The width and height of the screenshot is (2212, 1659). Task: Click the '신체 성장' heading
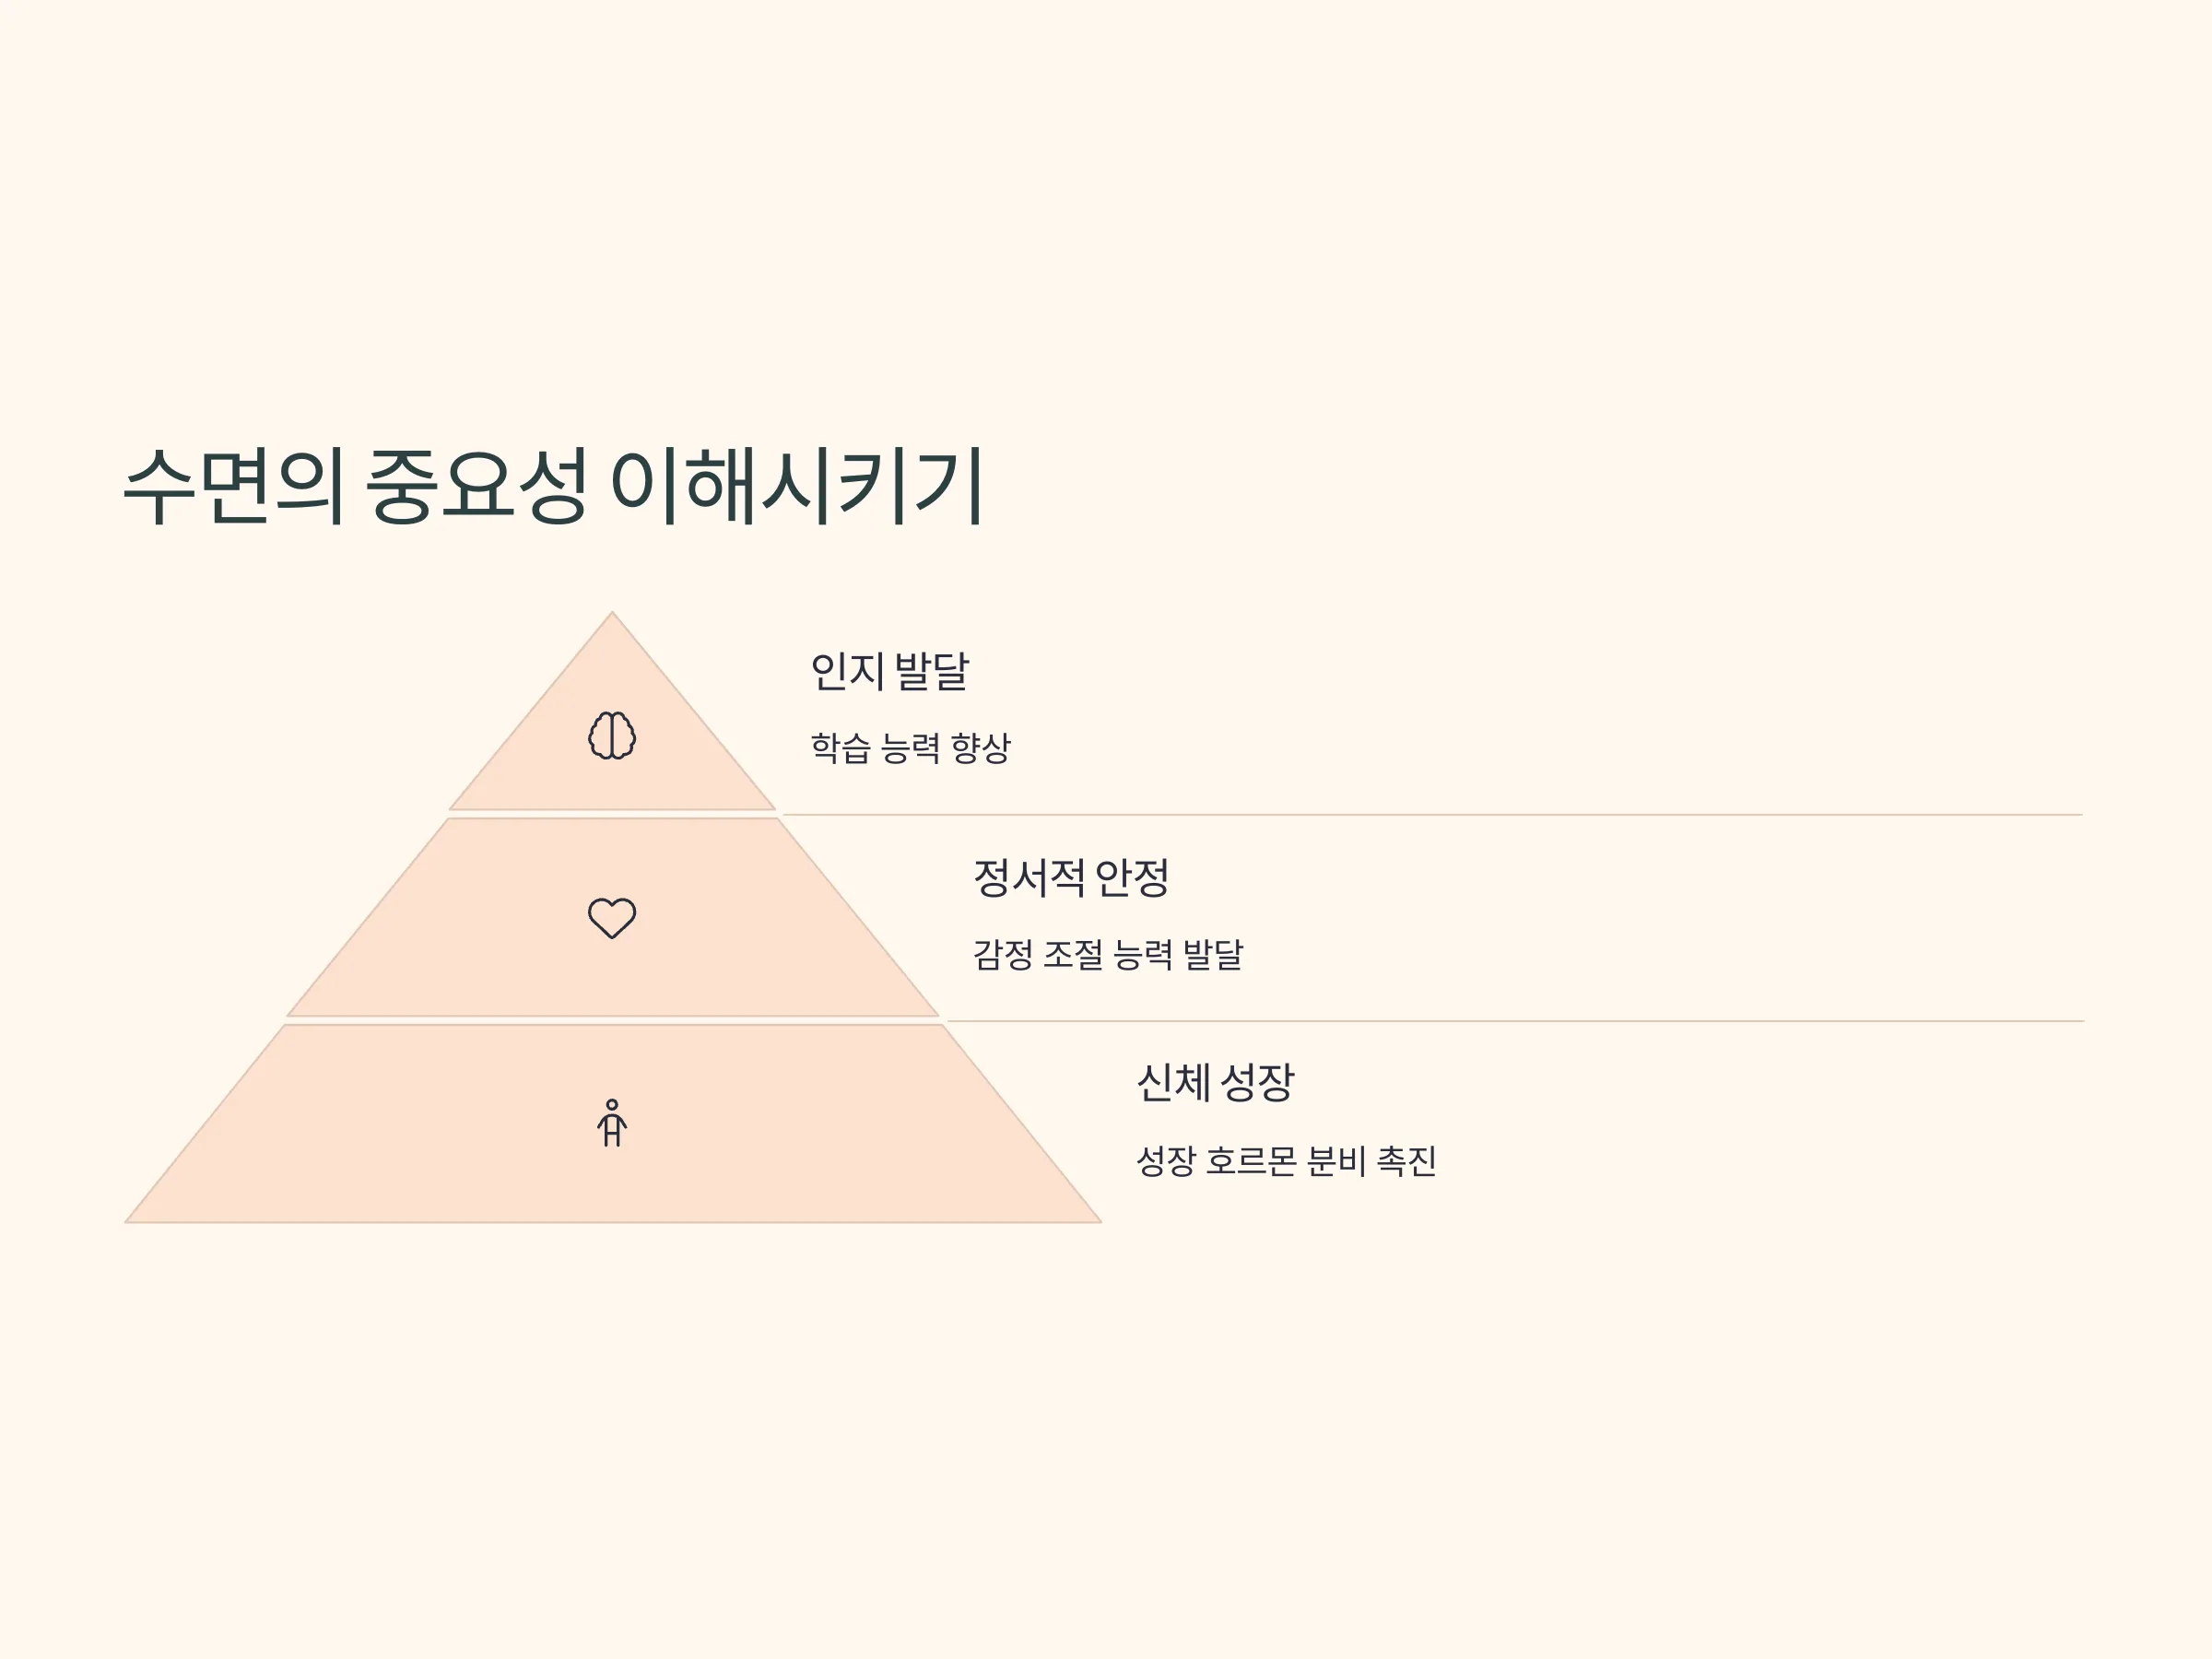[x=1215, y=1083]
